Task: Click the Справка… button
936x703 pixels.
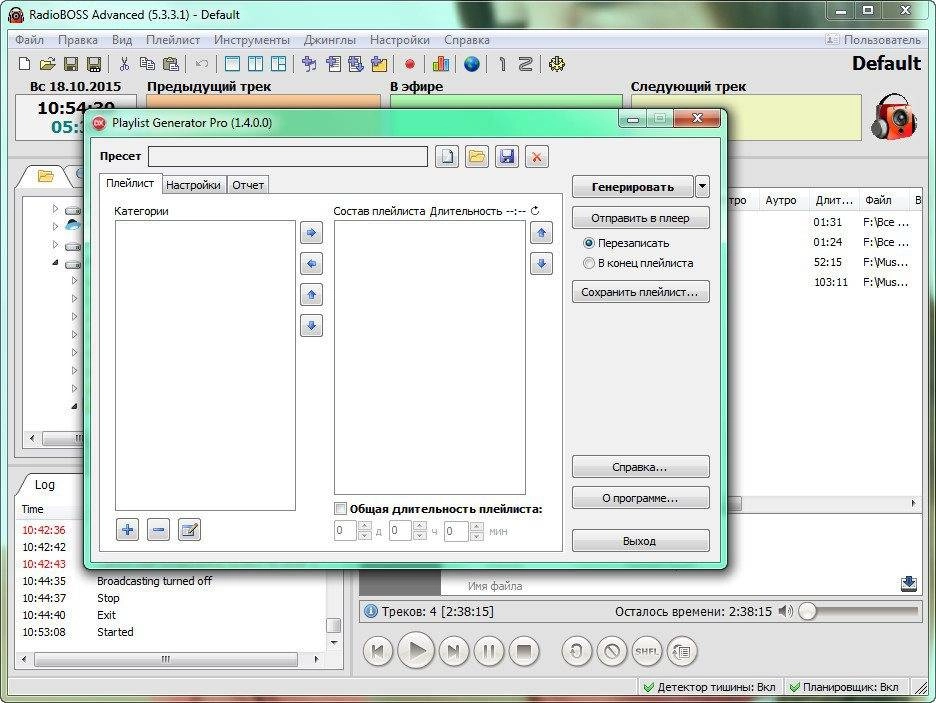Action: 641,467
